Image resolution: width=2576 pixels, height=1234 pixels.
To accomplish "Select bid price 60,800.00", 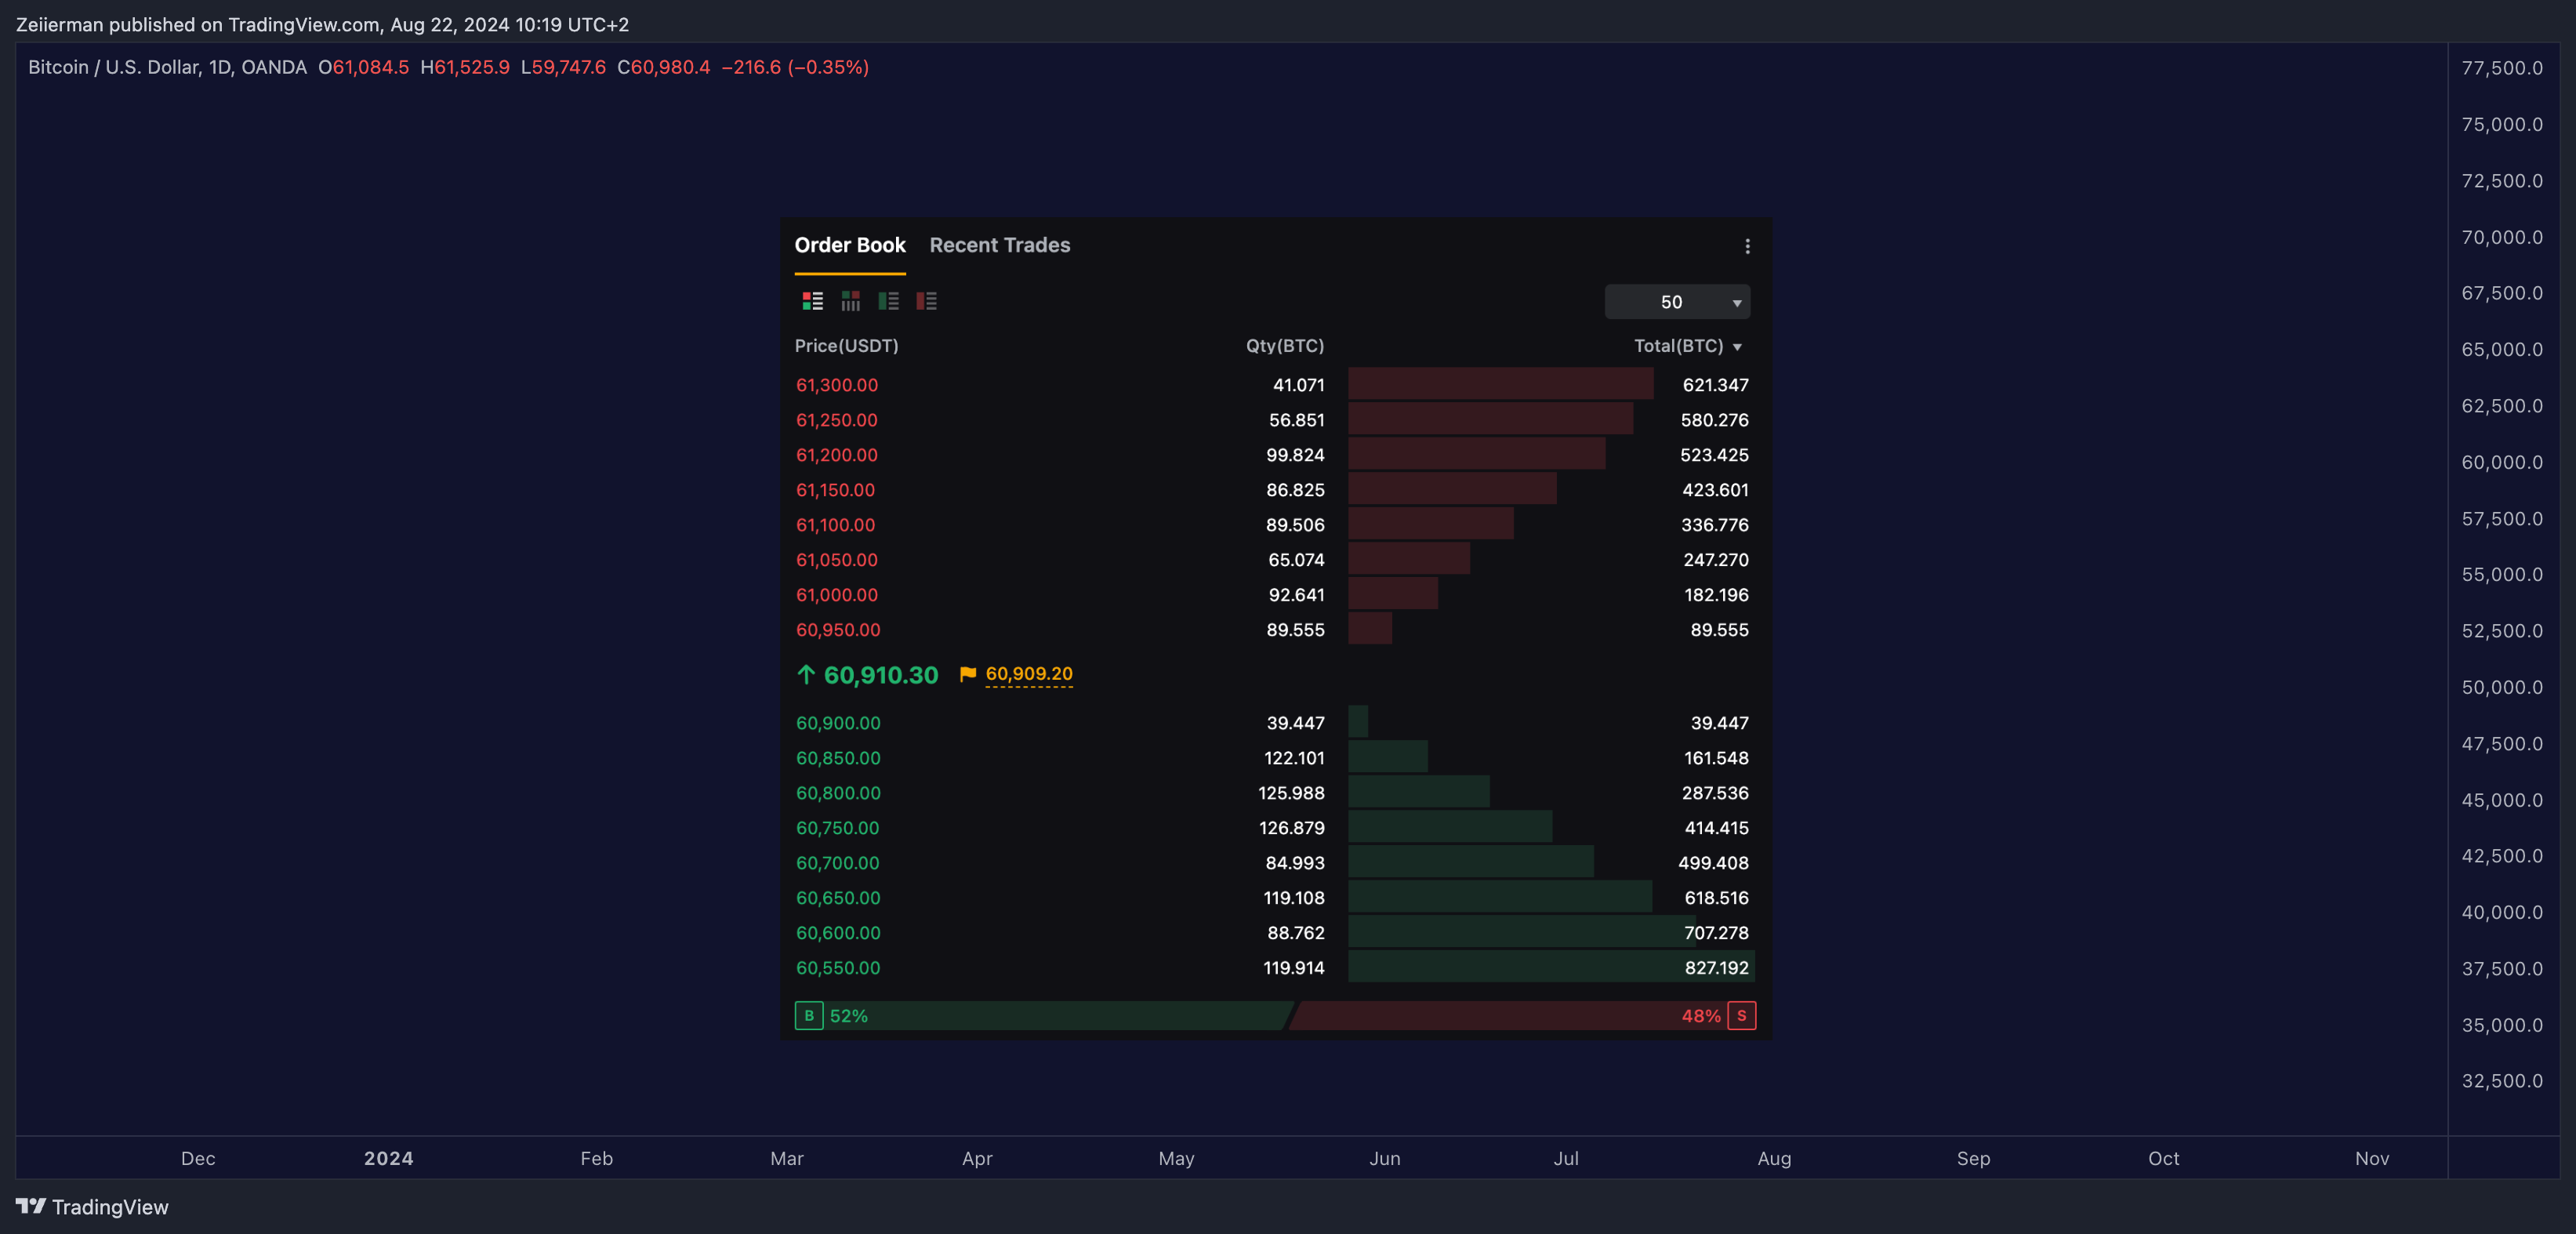I will [838, 793].
